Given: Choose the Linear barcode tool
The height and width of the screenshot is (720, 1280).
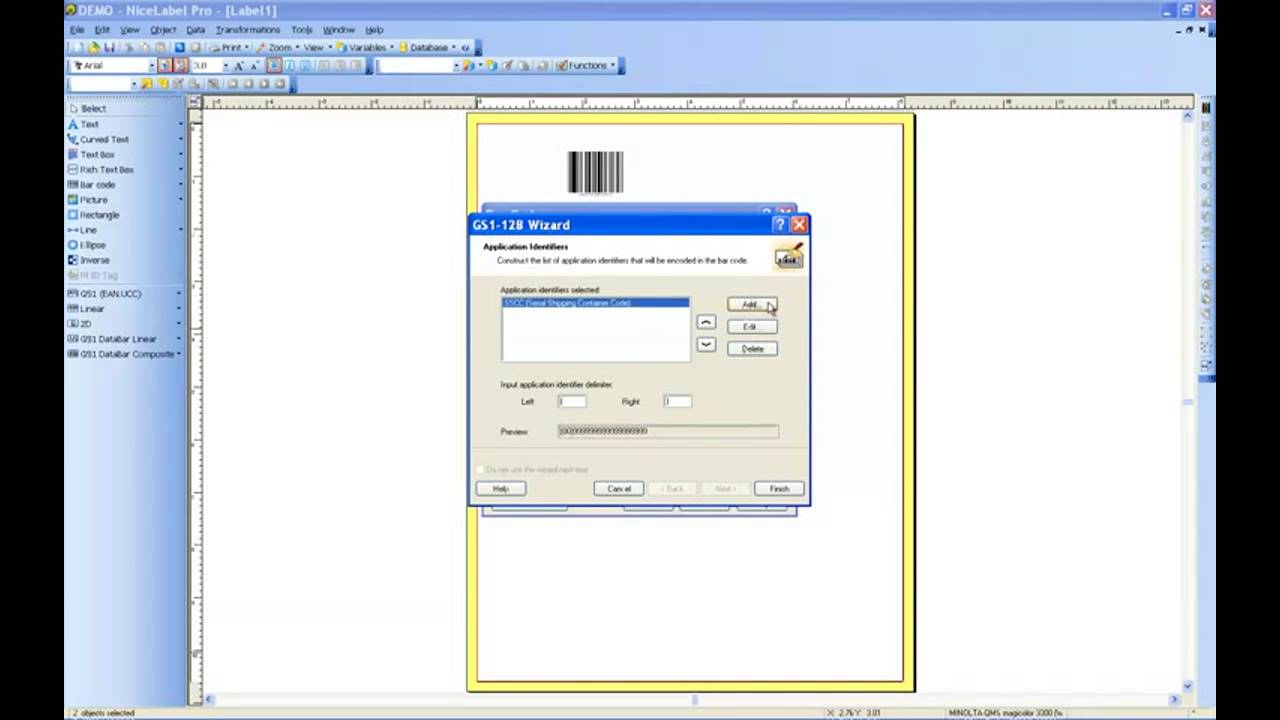Looking at the screenshot, I should coord(86,308).
